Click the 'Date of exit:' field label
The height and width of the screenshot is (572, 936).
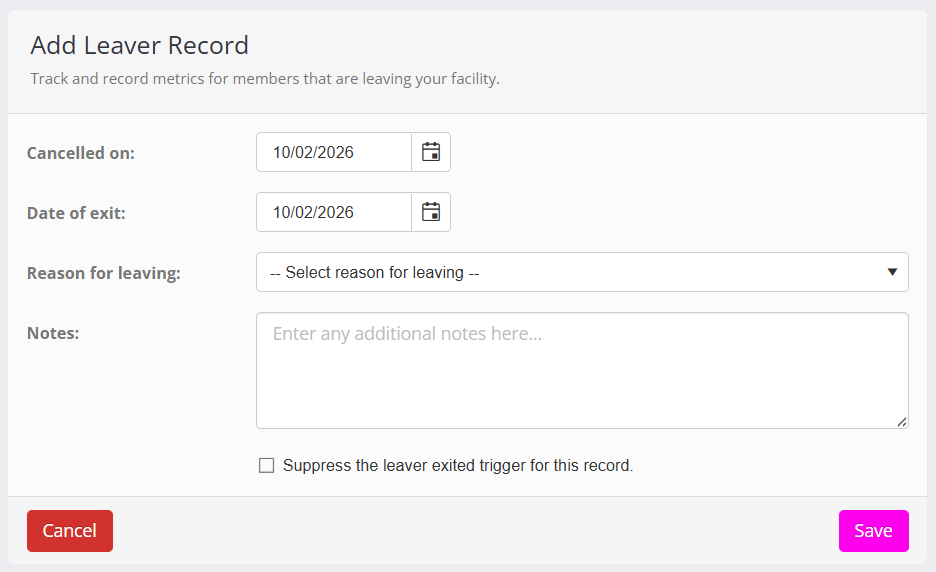(76, 213)
